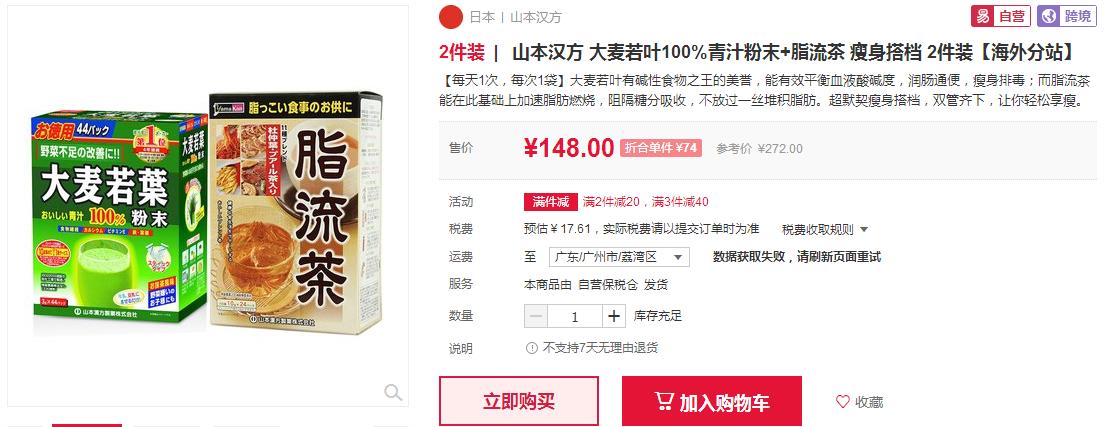Click the 折合单件 ¥74 price tag

[661, 148]
